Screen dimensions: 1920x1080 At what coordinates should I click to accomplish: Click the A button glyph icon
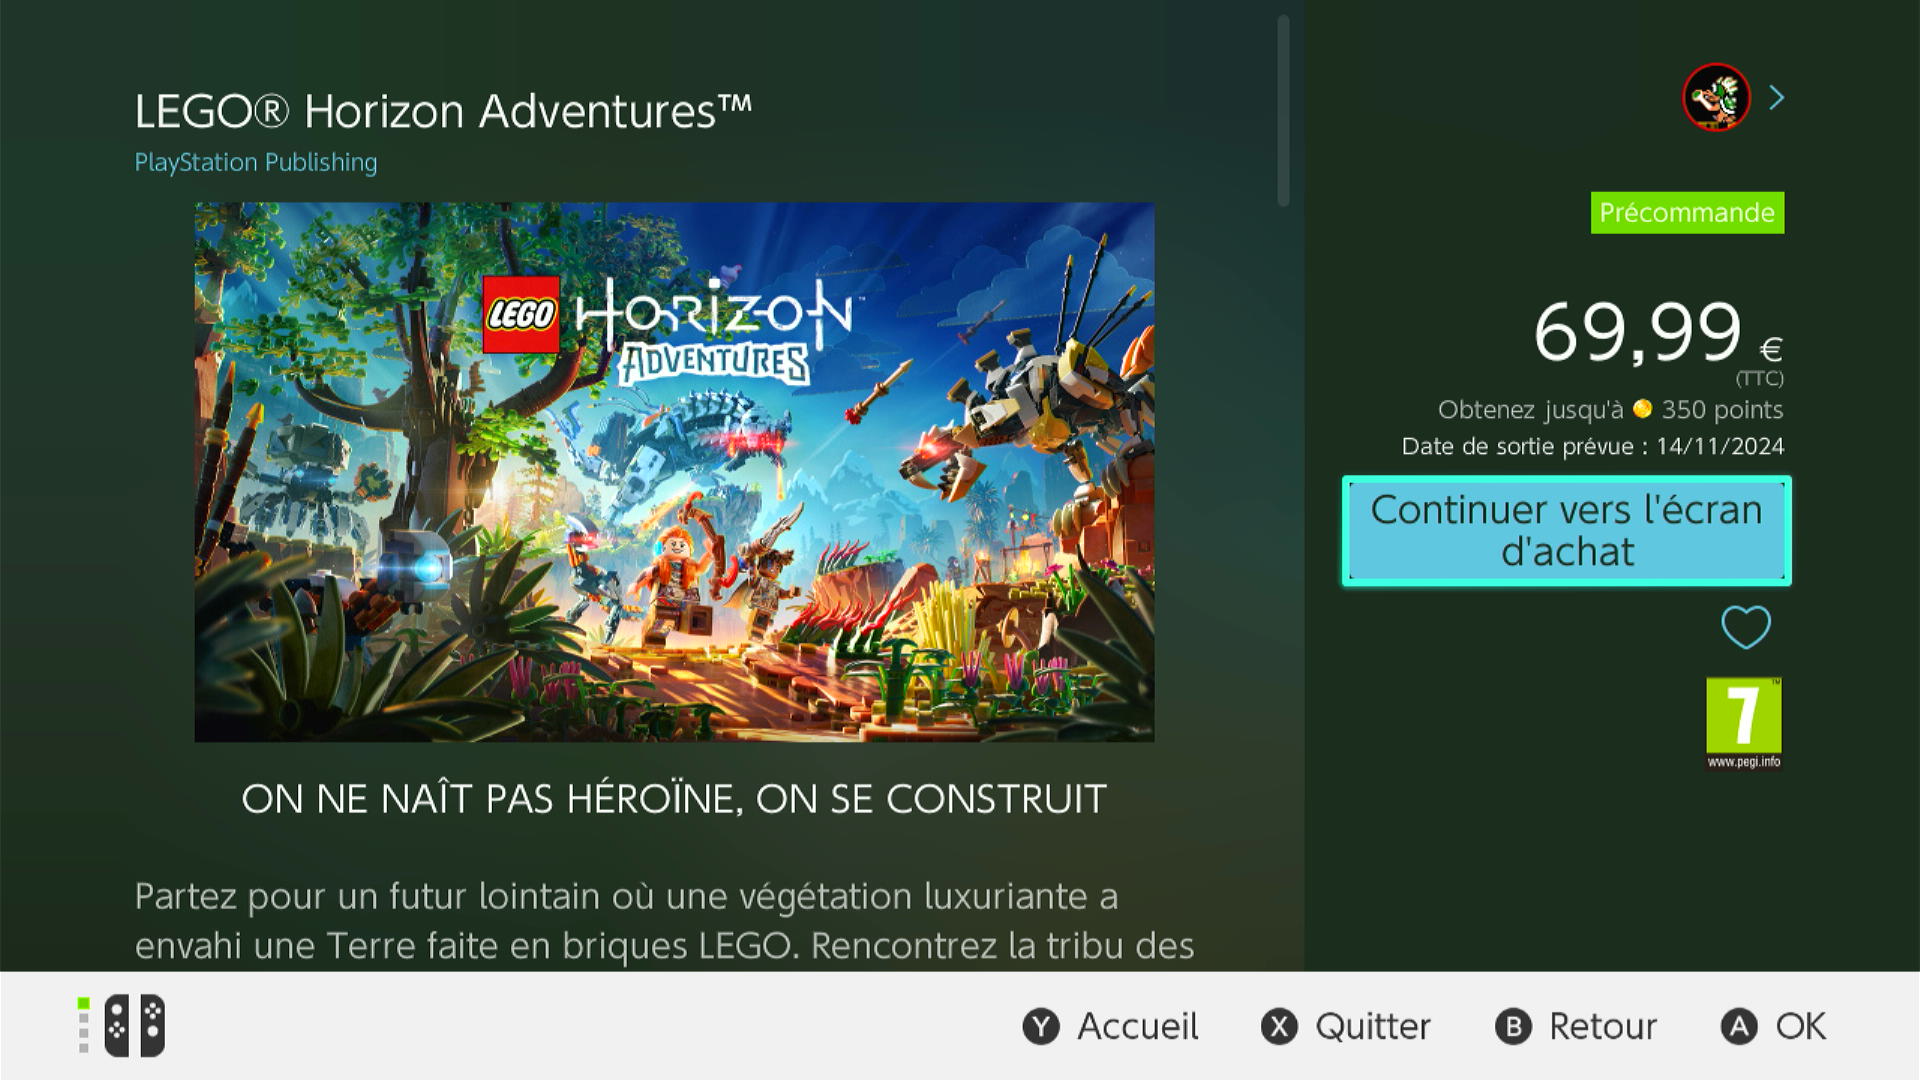coord(1739,1027)
